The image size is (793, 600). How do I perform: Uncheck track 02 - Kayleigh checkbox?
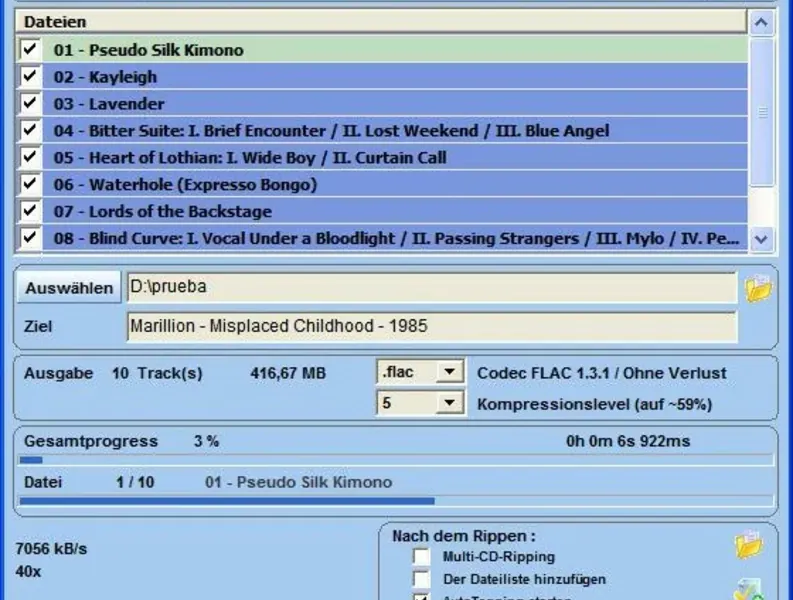29,76
